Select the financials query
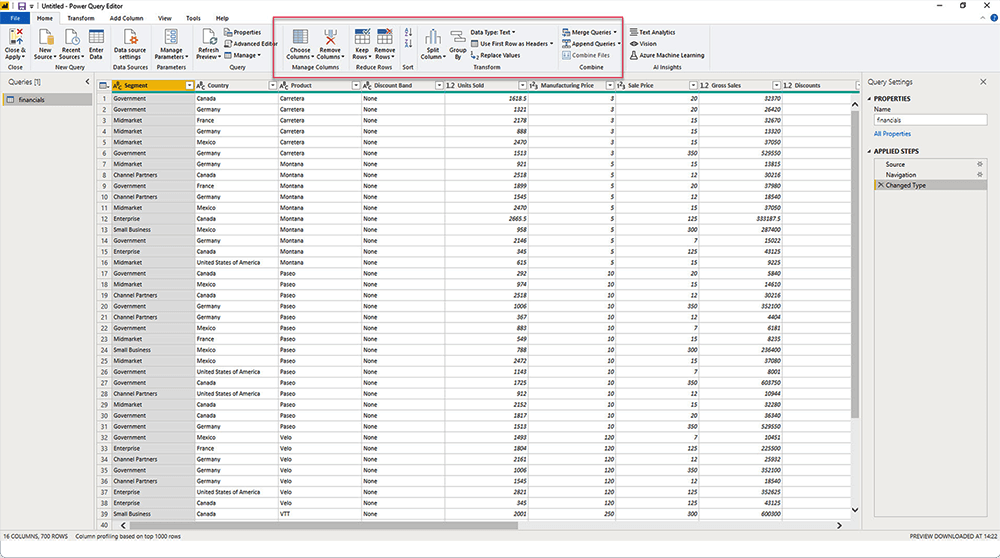1000x558 pixels. point(48,99)
